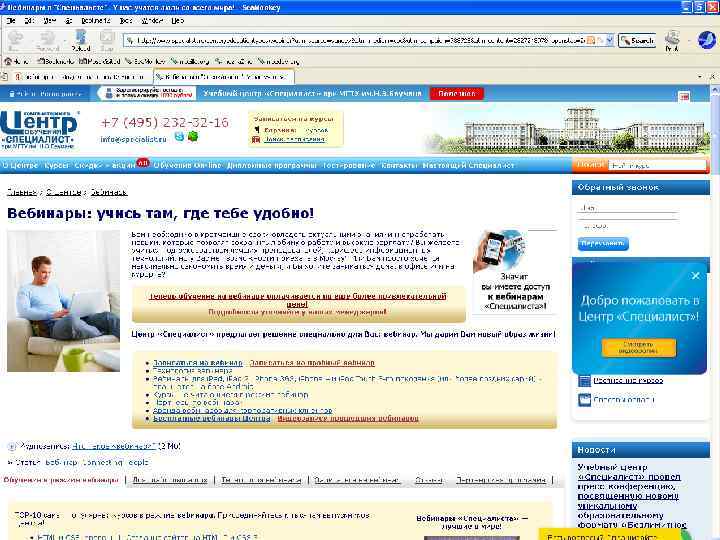Open Дипломные программы navigation item

(271, 165)
